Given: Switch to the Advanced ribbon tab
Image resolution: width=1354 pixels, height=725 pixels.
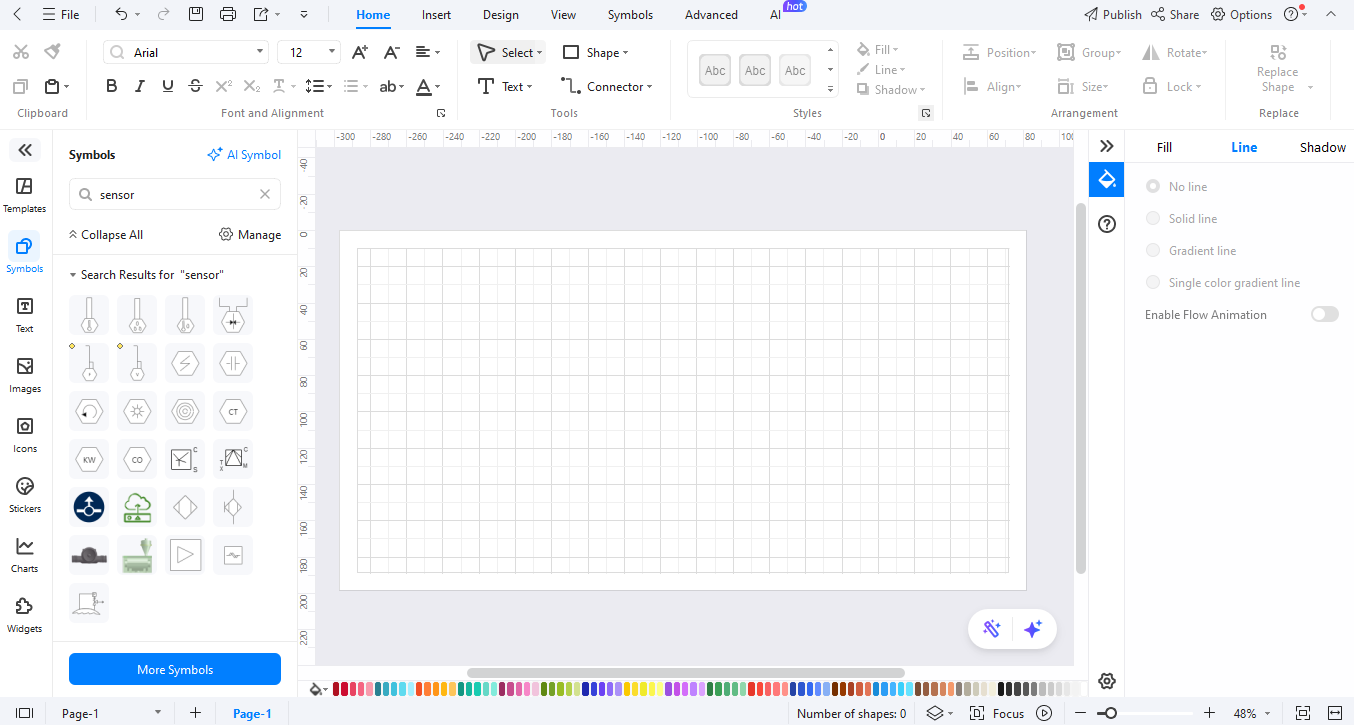Looking at the screenshot, I should [x=711, y=15].
